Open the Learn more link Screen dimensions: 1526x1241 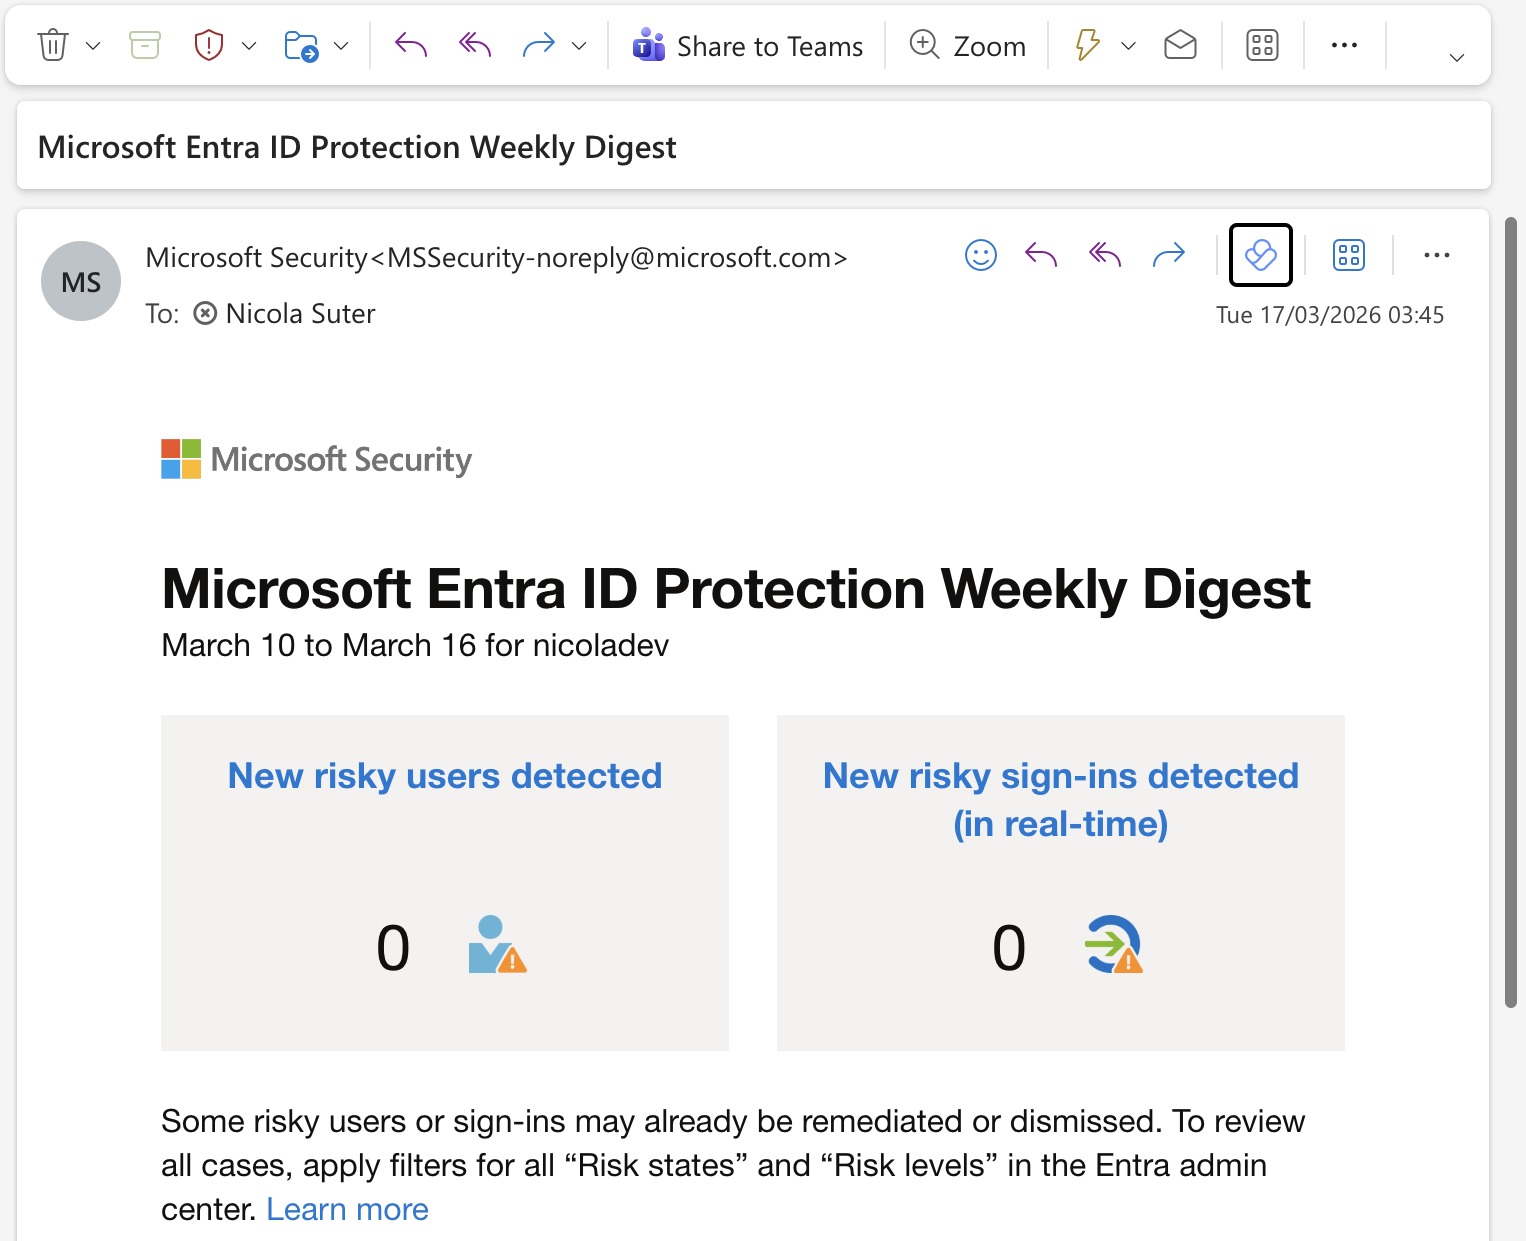pyautogui.click(x=347, y=1209)
